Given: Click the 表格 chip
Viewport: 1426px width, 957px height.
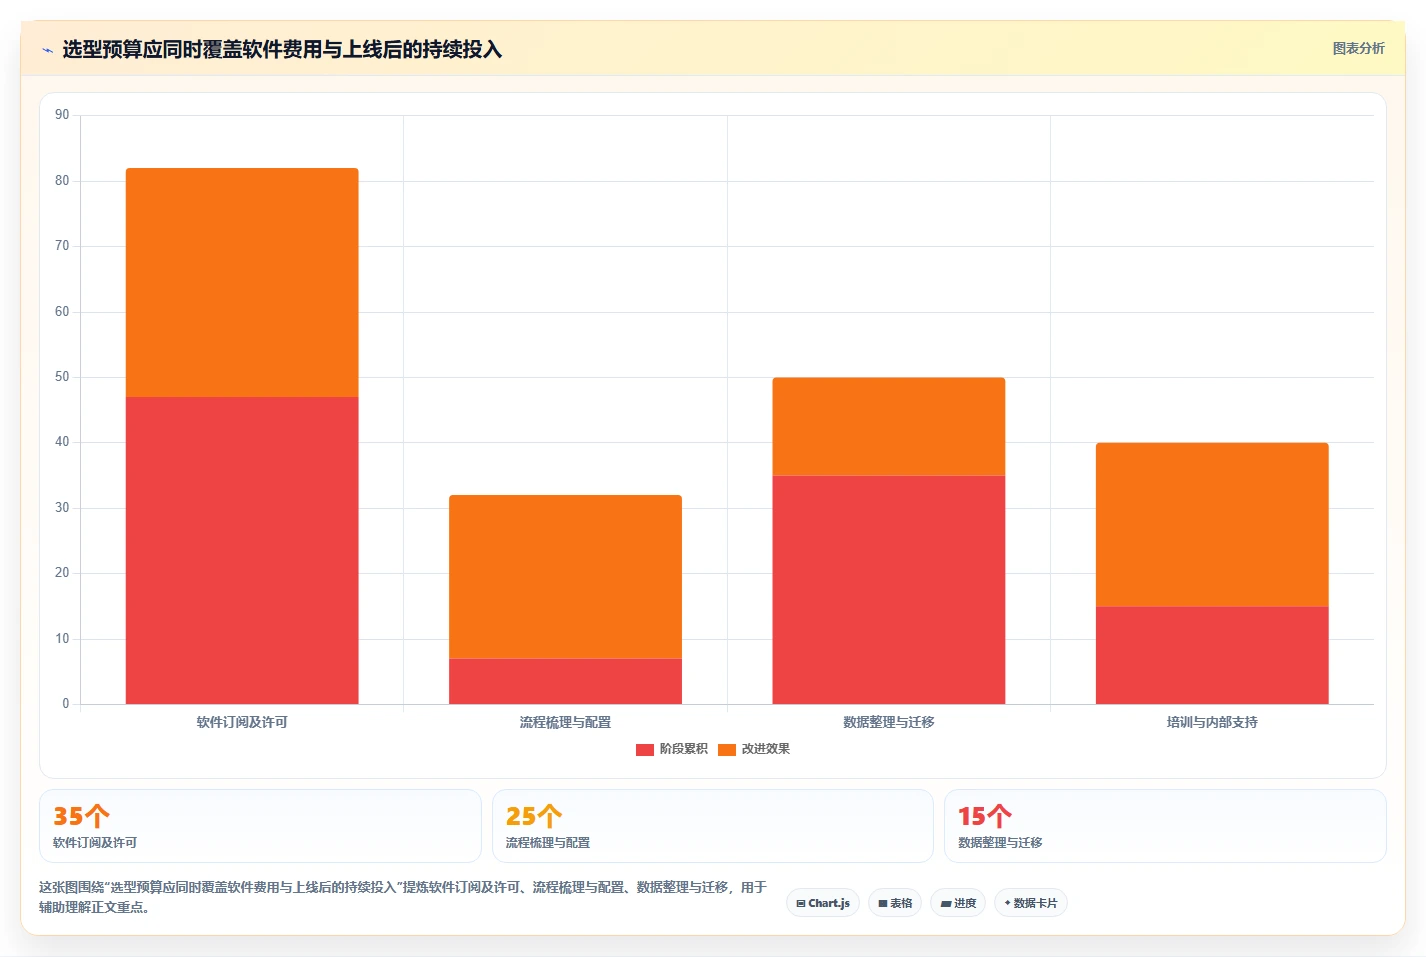Looking at the screenshot, I should (895, 903).
